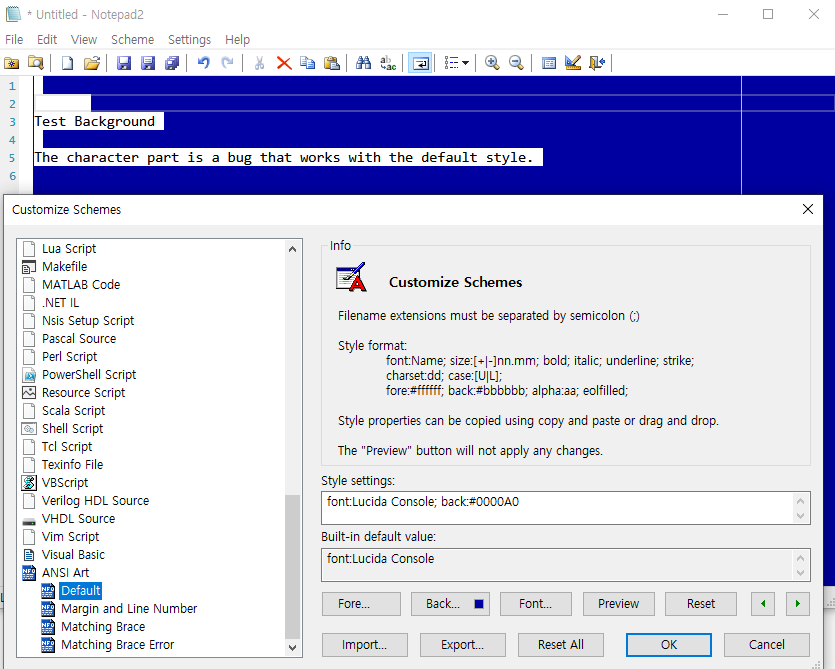Click the Save As toolbar icon
The width and height of the screenshot is (835, 669).
148,63
